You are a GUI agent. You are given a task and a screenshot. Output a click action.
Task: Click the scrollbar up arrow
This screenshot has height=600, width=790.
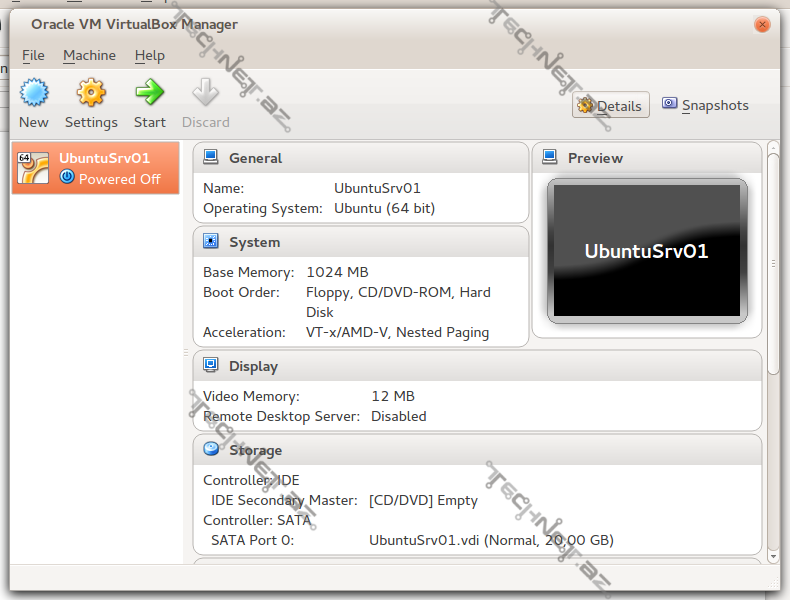coord(773,147)
